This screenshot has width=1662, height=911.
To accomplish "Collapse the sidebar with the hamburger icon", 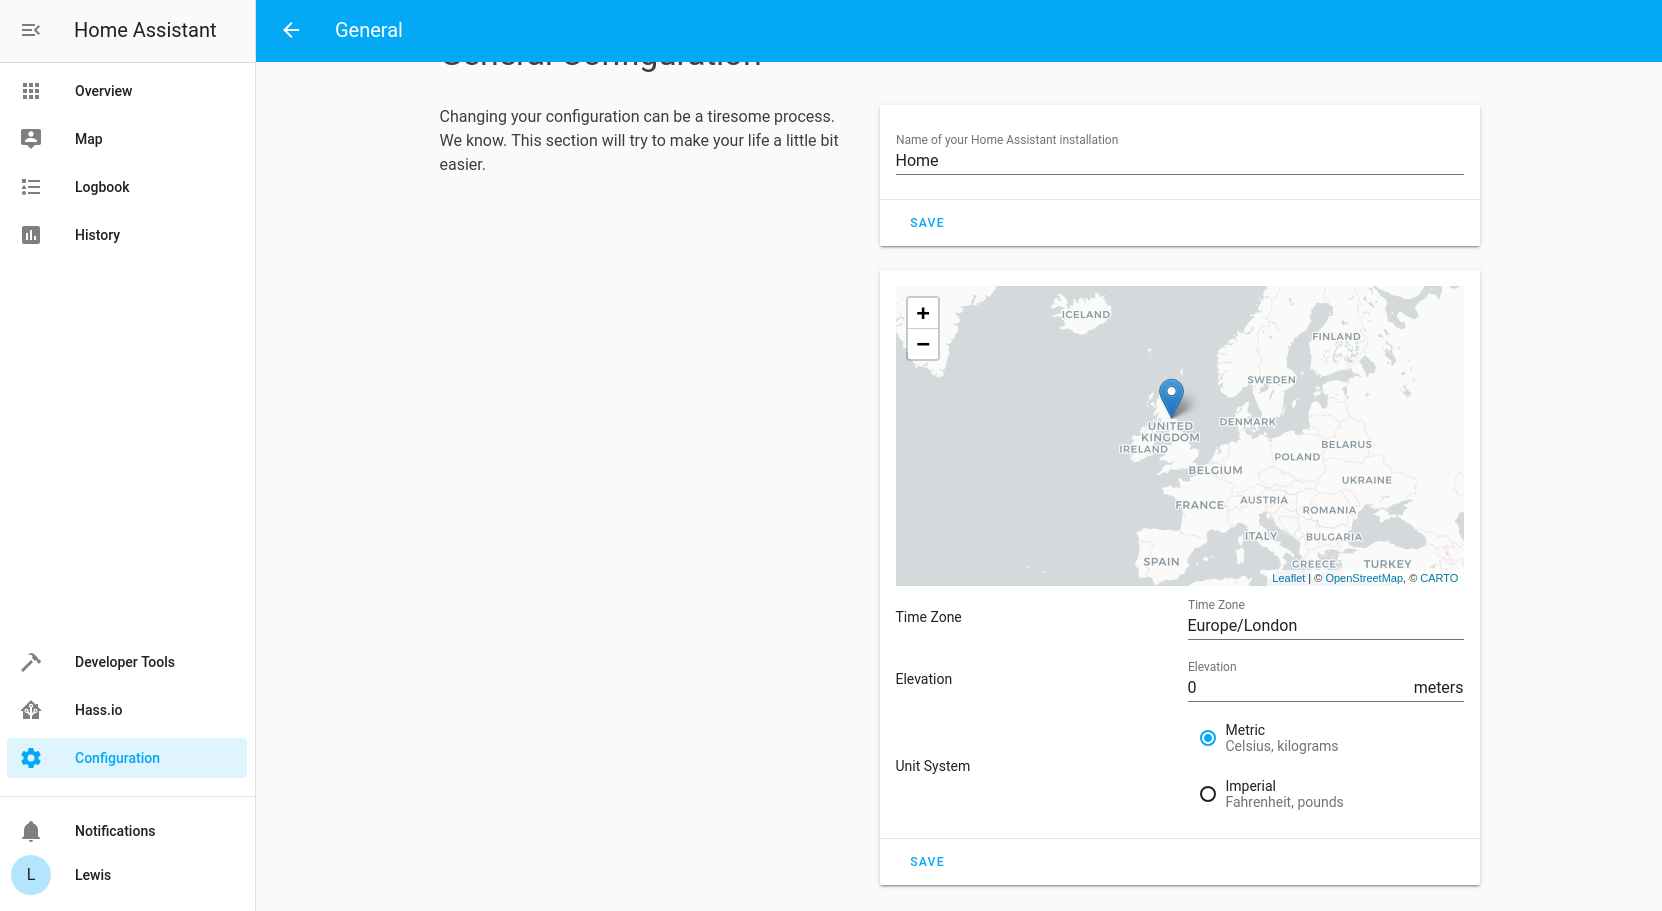I will tap(31, 30).
